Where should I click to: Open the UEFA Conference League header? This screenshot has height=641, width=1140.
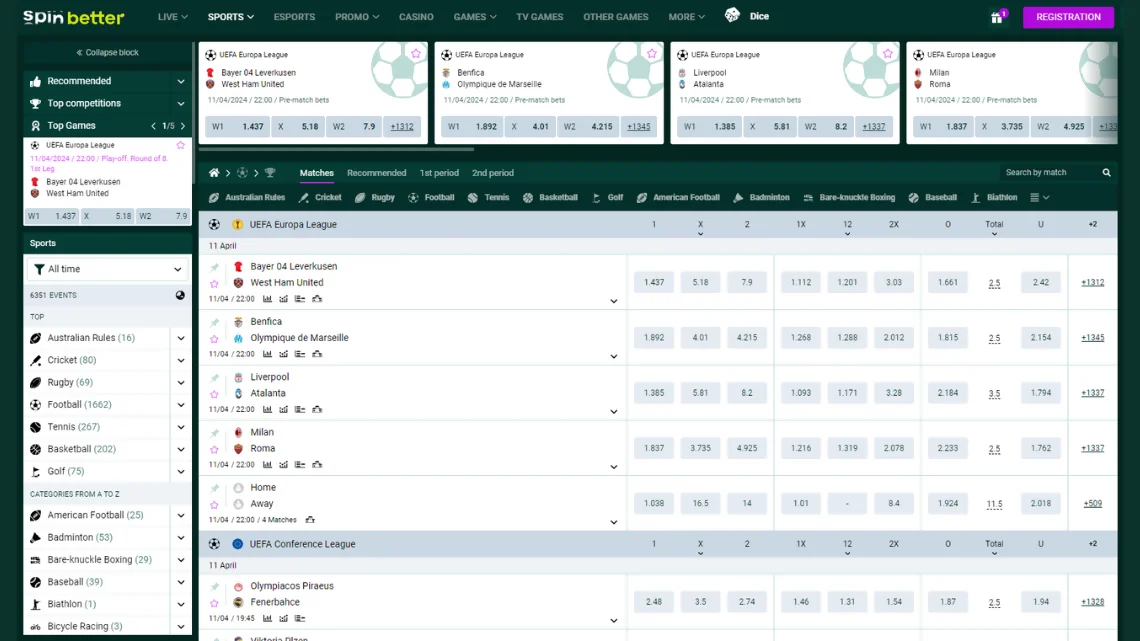coord(302,544)
